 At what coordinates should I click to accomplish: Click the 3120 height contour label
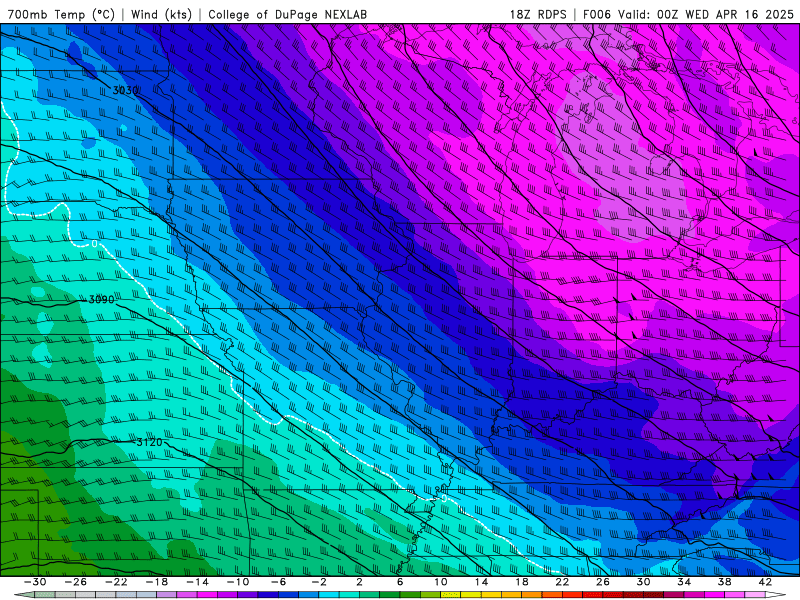pos(149,442)
